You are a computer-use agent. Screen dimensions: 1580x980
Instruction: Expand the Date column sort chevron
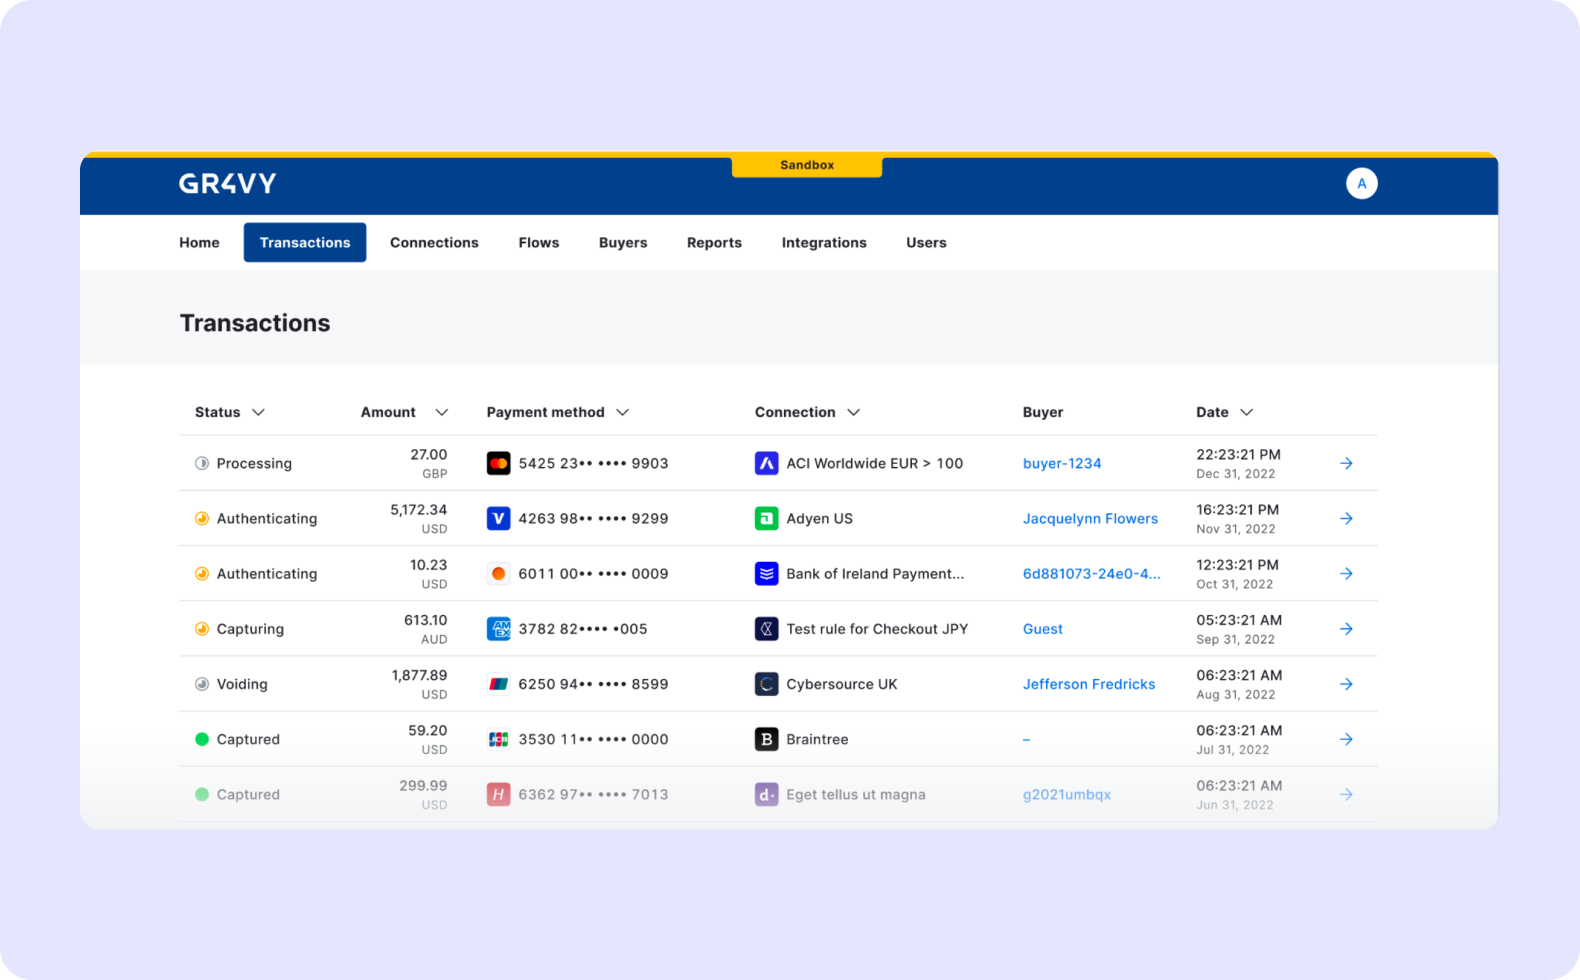pos(1246,412)
